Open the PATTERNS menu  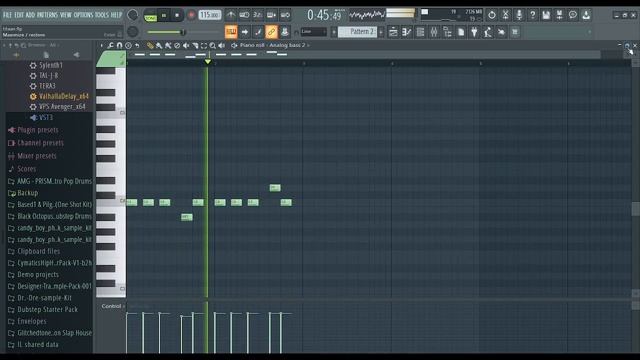tap(47, 15)
